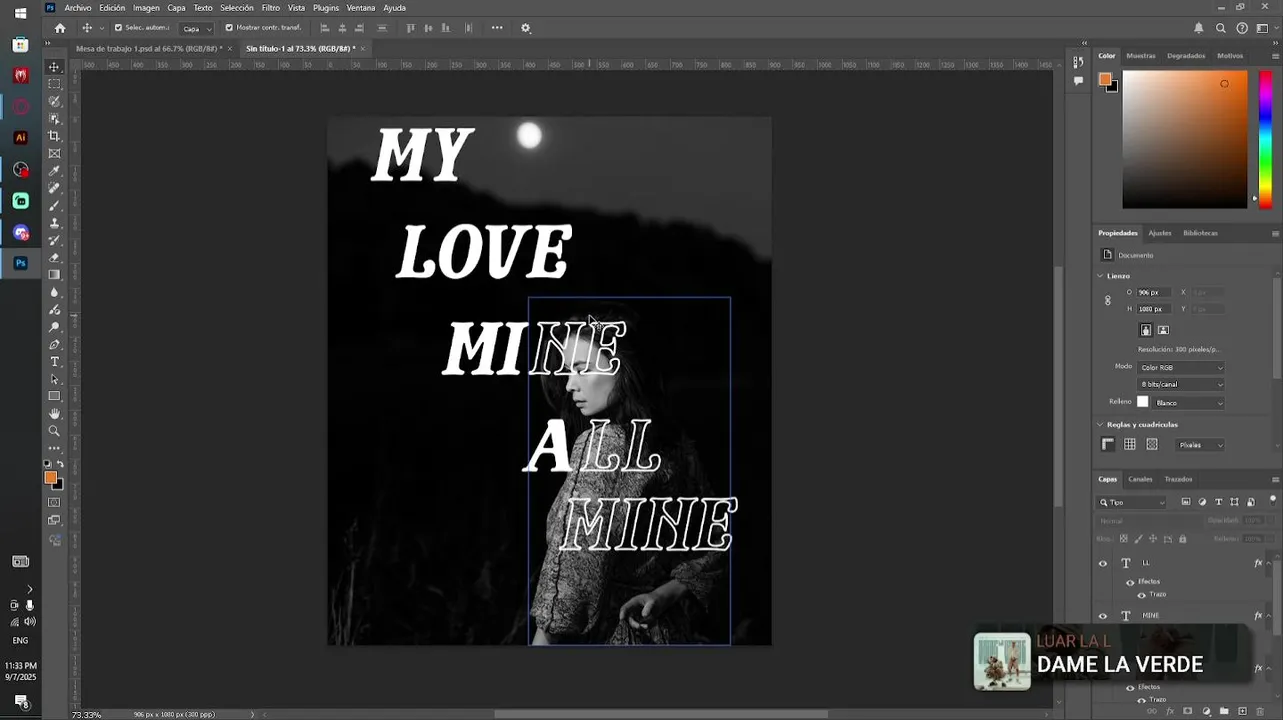Switch to the Canales tab
This screenshot has width=1283, height=720.
click(1140, 479)
